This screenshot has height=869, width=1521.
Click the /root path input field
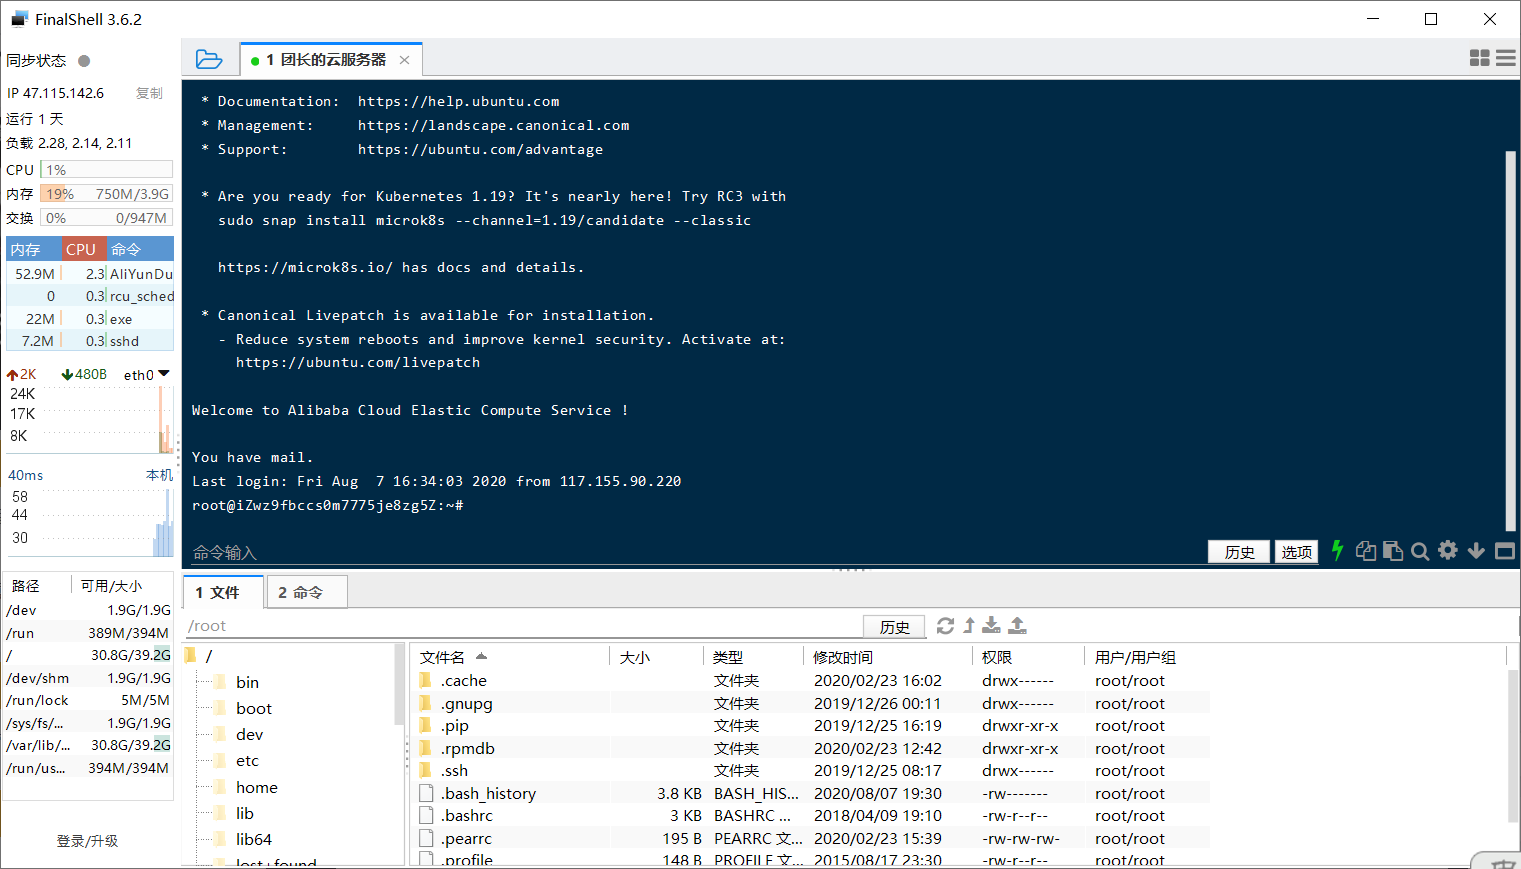coord(523,626)
